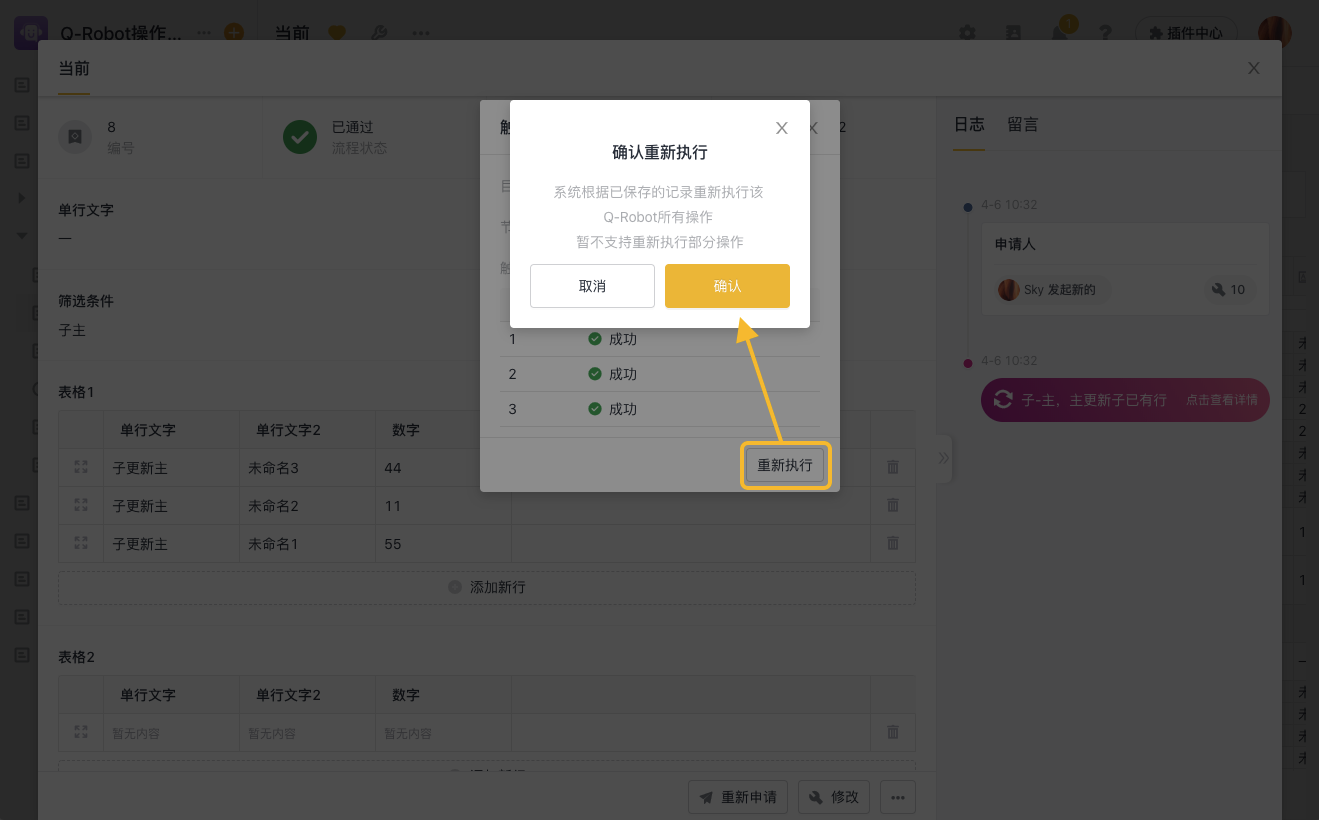This screenshot has height=820, width=1319.
Task: Open the three-dot menu after Q-Robot操作 title
Action: point(204,32)
